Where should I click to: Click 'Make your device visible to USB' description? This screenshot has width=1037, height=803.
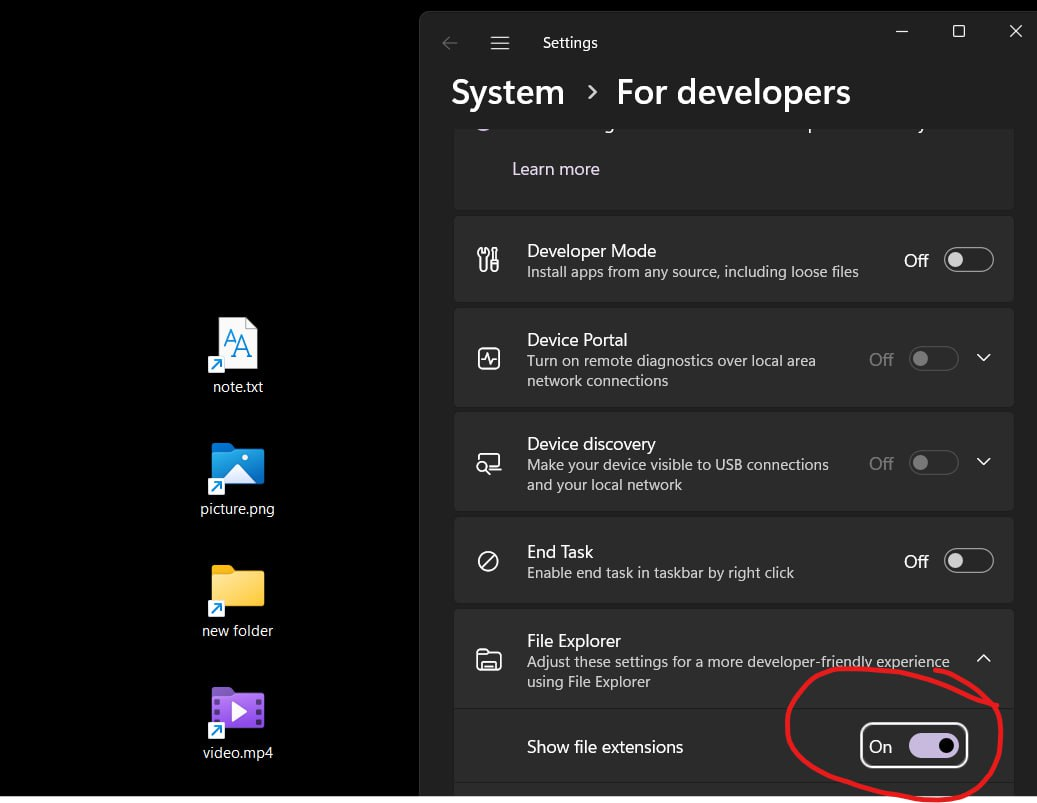677,474
